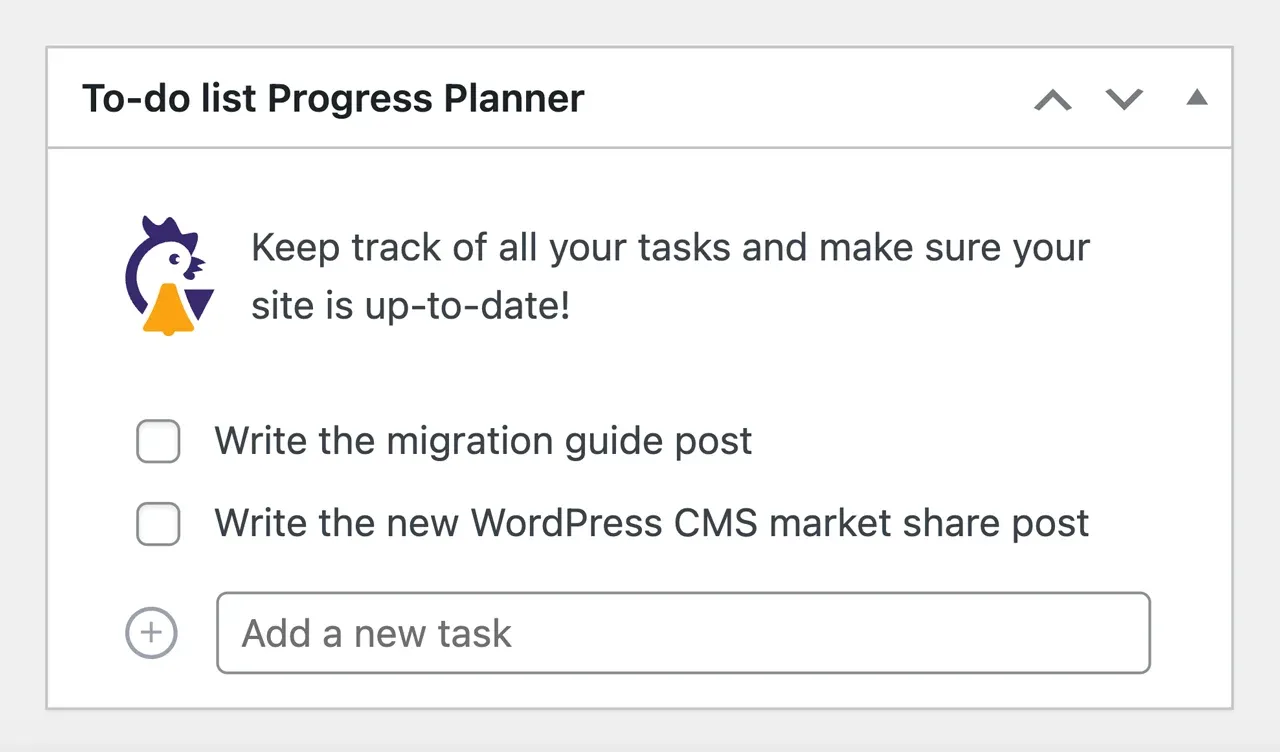Click the move down chevron in widget header
Viewport: 1280px width, 752px height.
(x=1124, y=99)
